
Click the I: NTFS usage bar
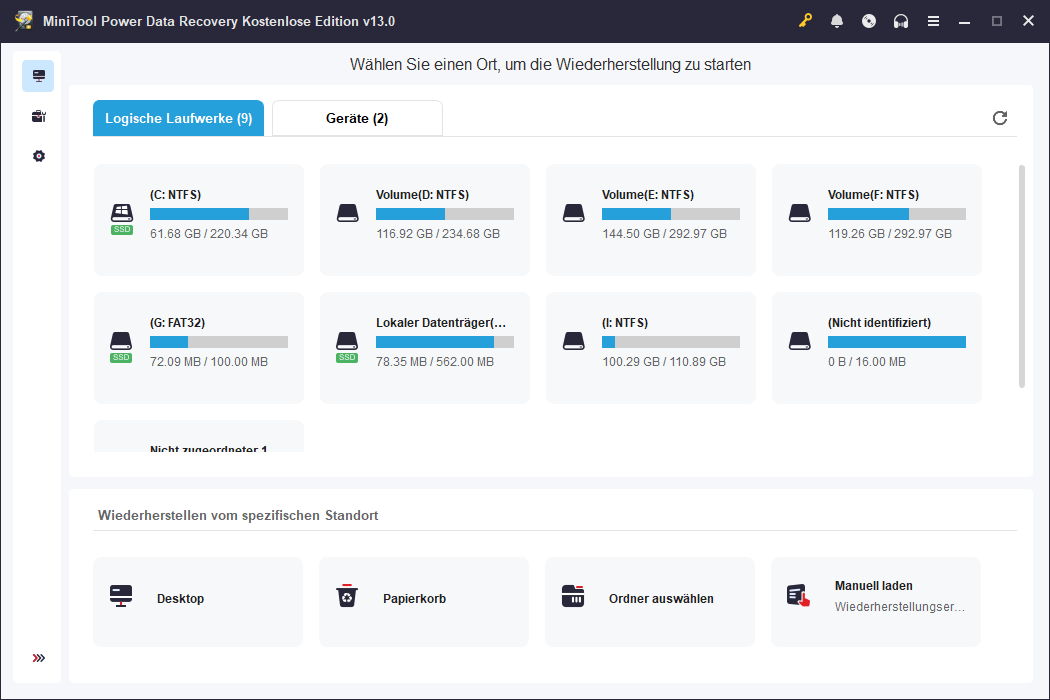(671, 342)
